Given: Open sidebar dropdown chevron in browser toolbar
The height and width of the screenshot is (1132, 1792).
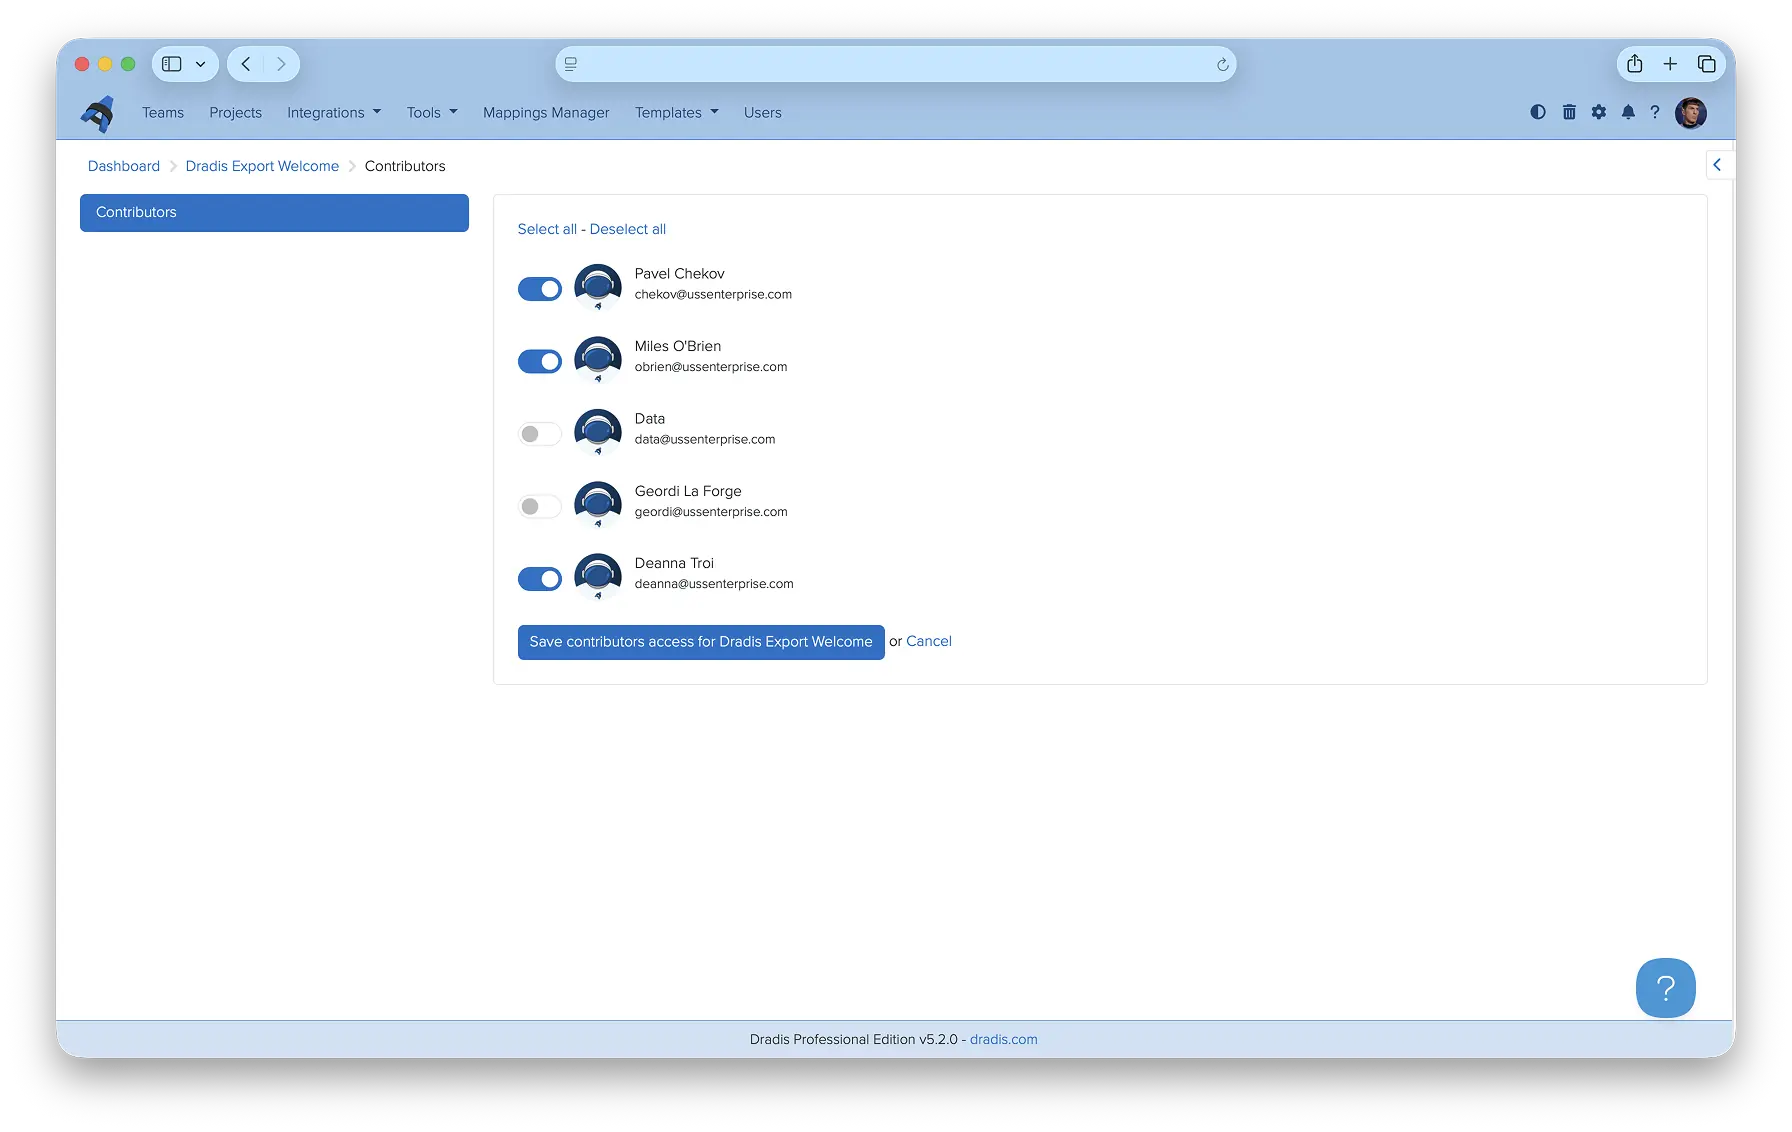Looking at the screenshot, I should click(201, 64).
